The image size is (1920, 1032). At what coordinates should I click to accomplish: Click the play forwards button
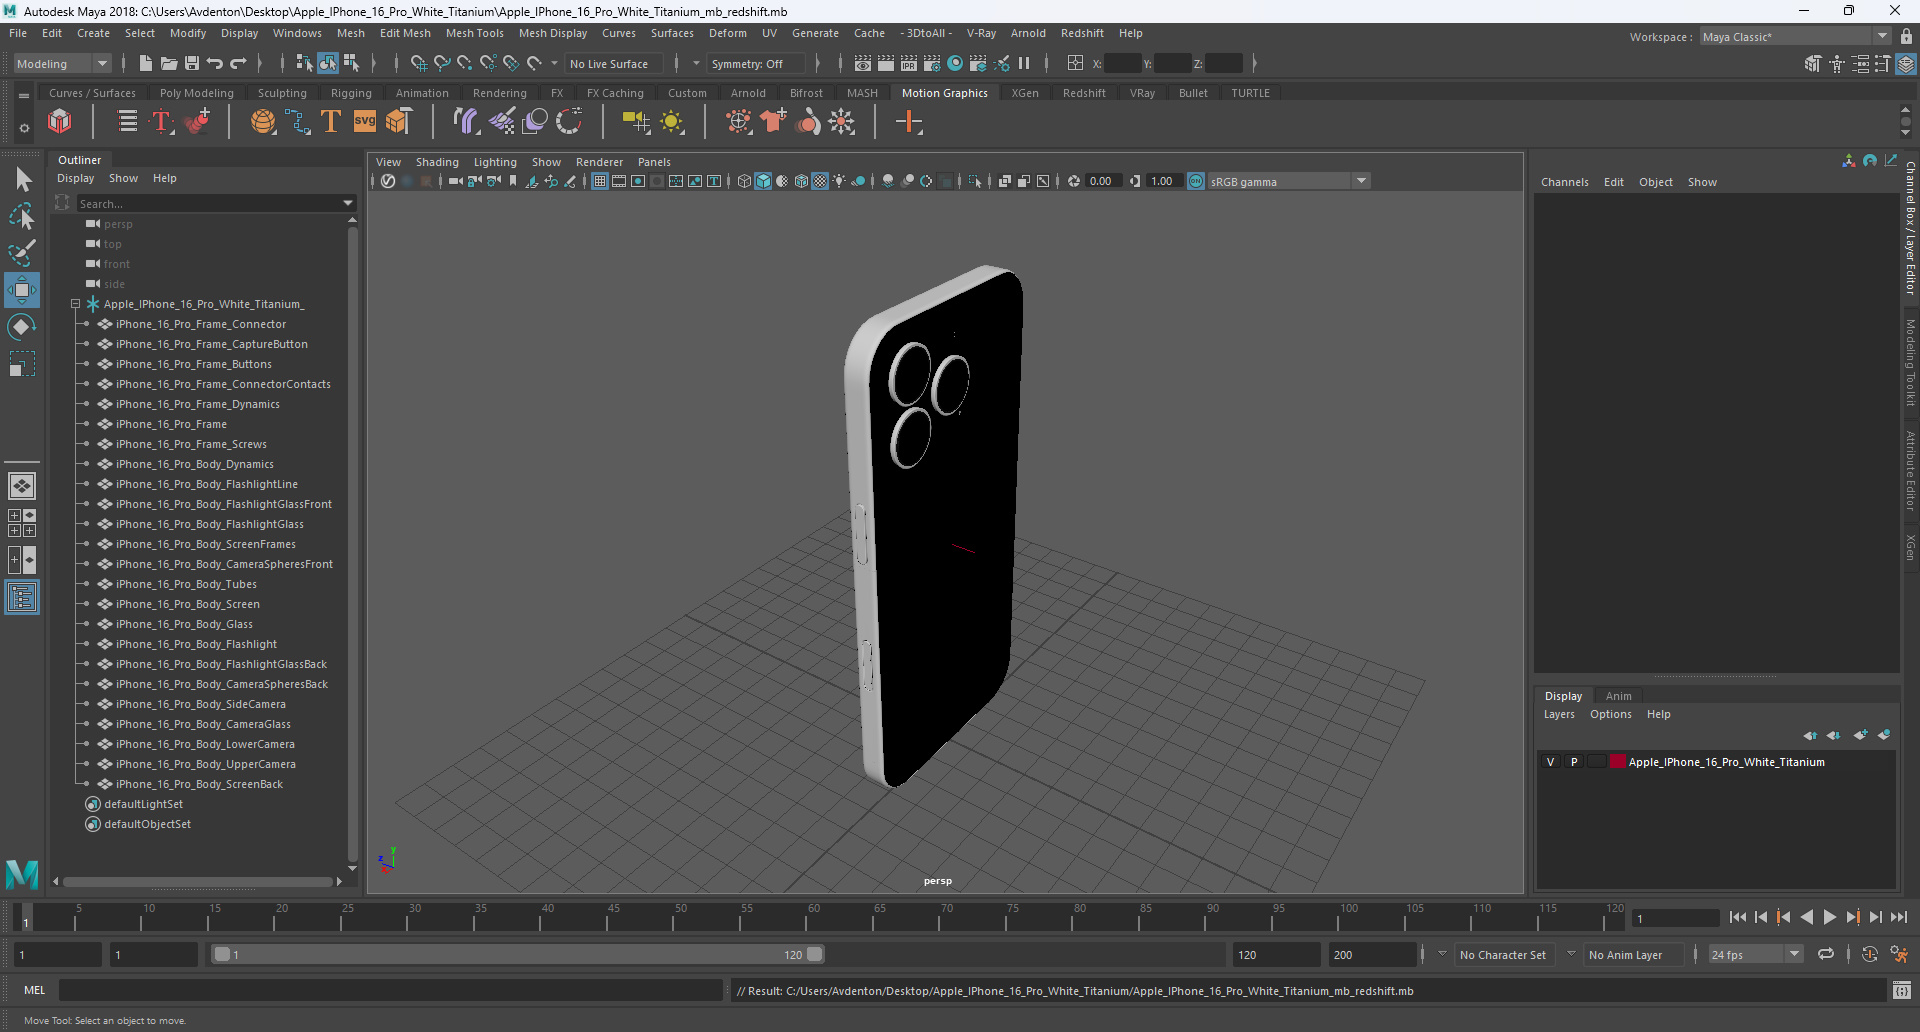tap(1829, 917)
